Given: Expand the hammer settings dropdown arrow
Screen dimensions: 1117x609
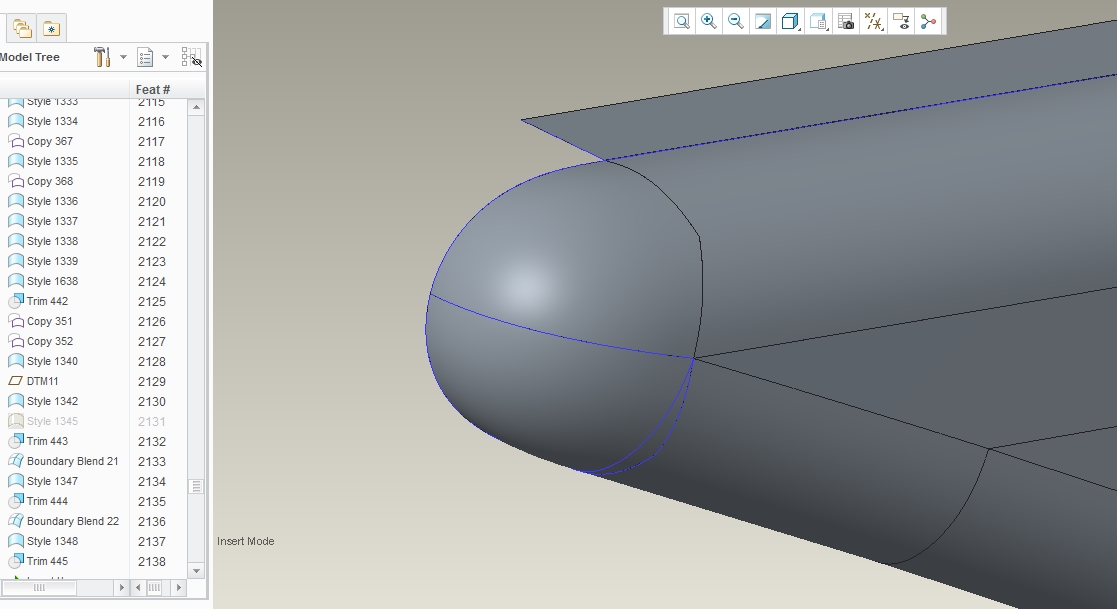Looking at the screenshot, I should [123, 57].
